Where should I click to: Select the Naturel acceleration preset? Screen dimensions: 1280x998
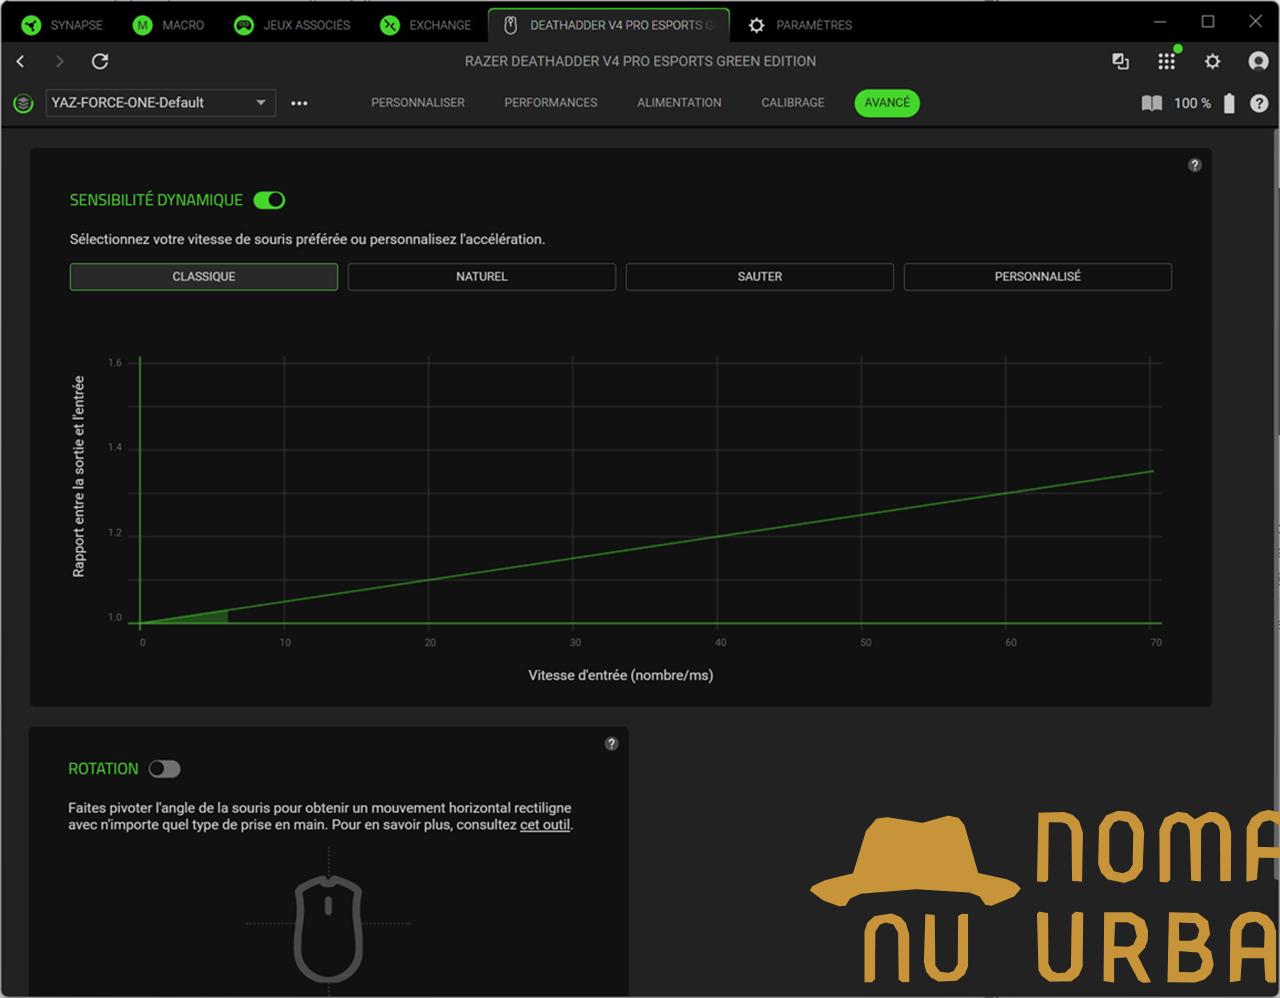coord(481,277)
